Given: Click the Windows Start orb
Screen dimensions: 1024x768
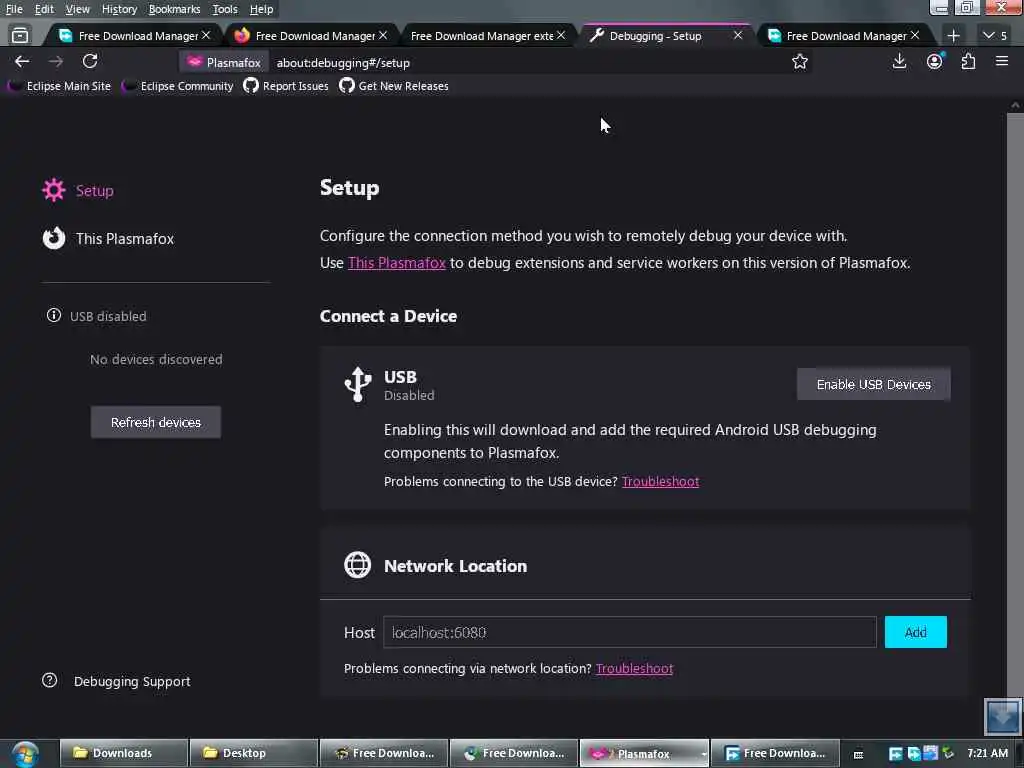Looking at the screenshot, I should 25,754.
